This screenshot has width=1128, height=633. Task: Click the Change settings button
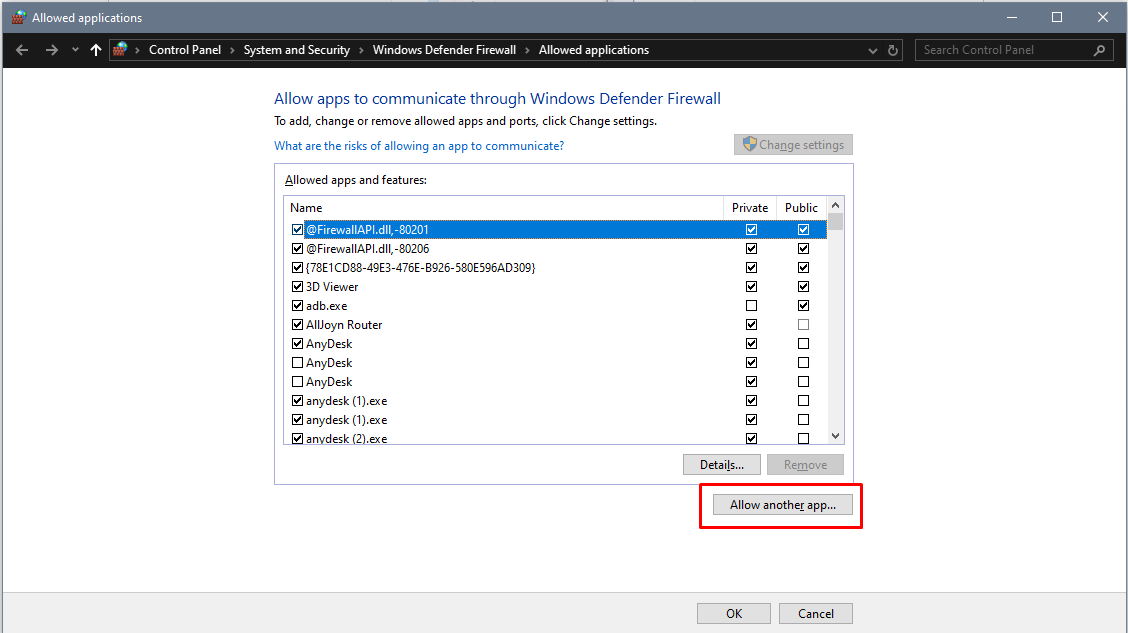click(793, 145)
